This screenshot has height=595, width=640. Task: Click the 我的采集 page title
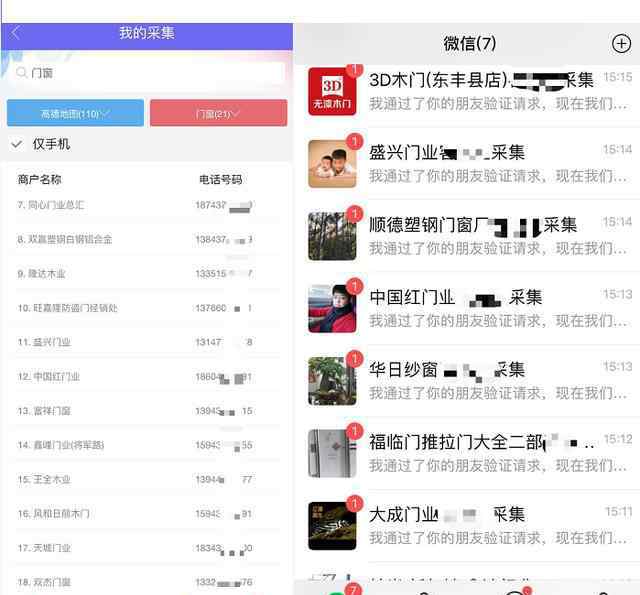(x=147, y=33)
